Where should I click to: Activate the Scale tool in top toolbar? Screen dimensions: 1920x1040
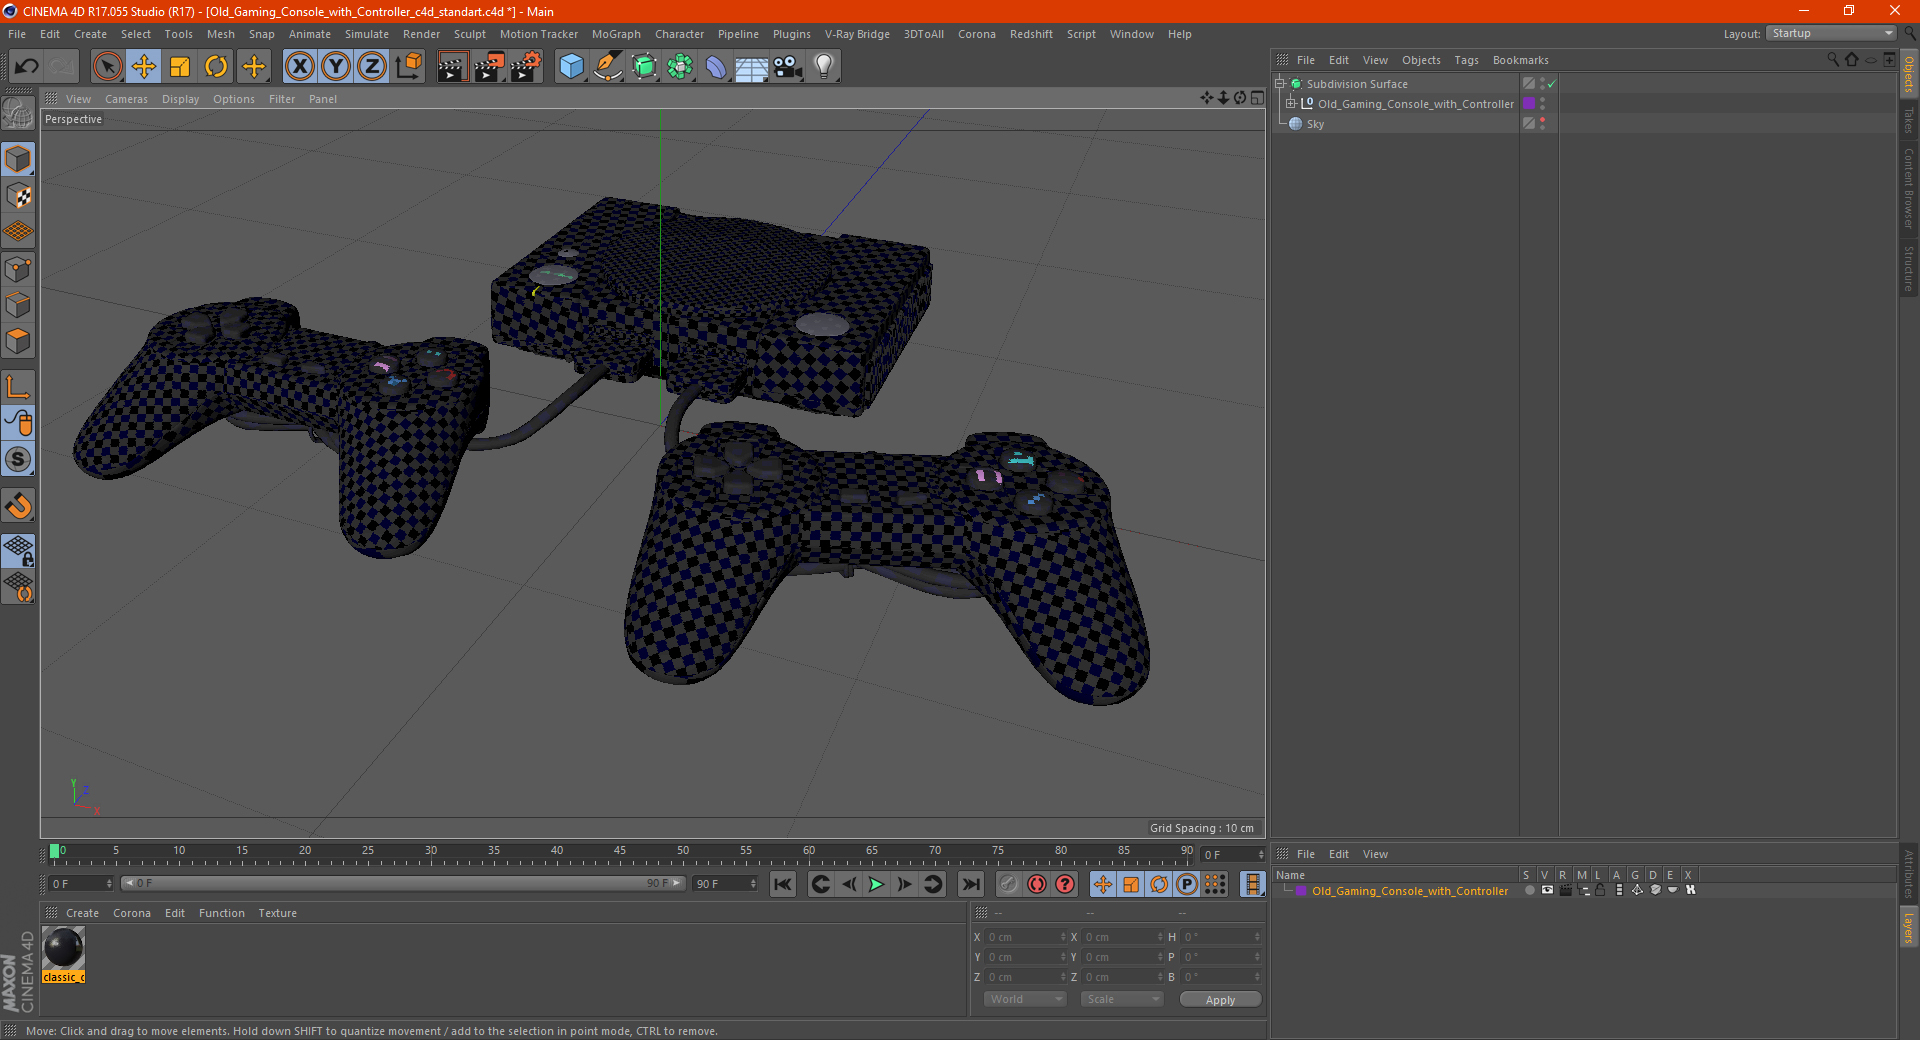pos(180,67)
